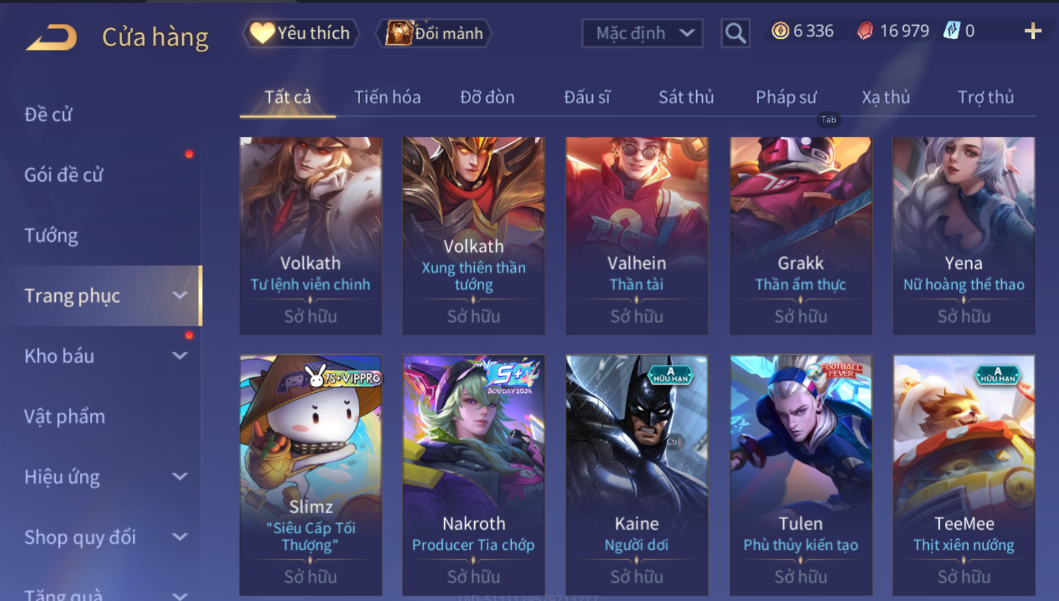The width and height of the screenshot is (1059, 601).
Task: Click the golden back arrow icon
Action: [51, 37]
